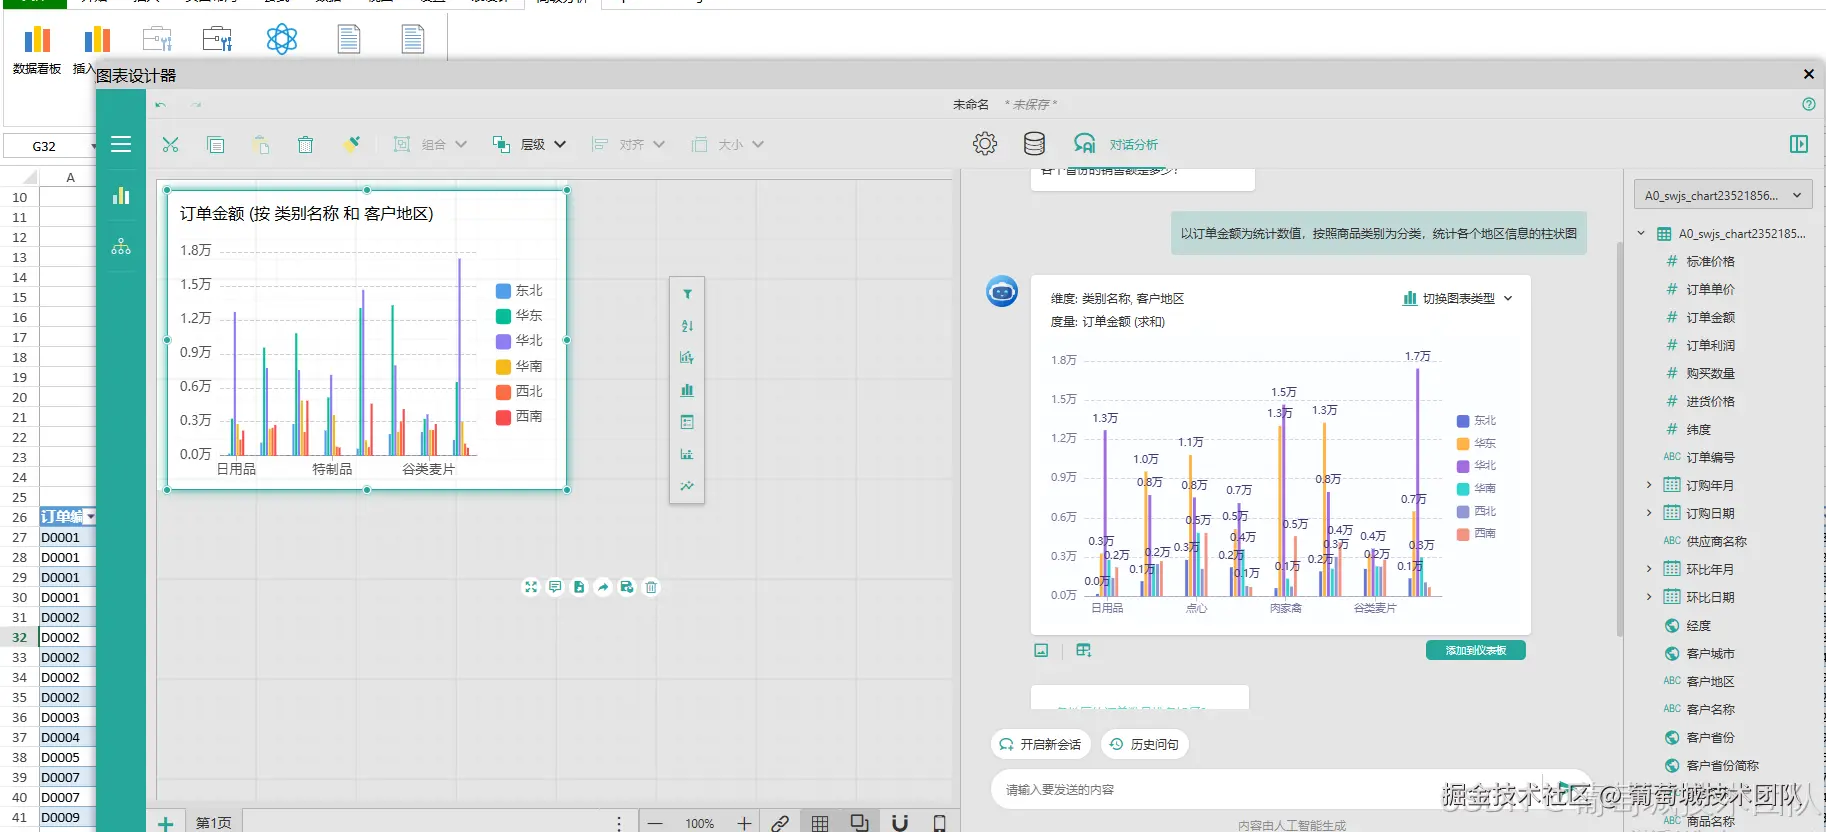Expand the 环比日期 field node
The height and width of the screenshot is (832, 1826).
pyautogui.click(x=1649, y=597)
